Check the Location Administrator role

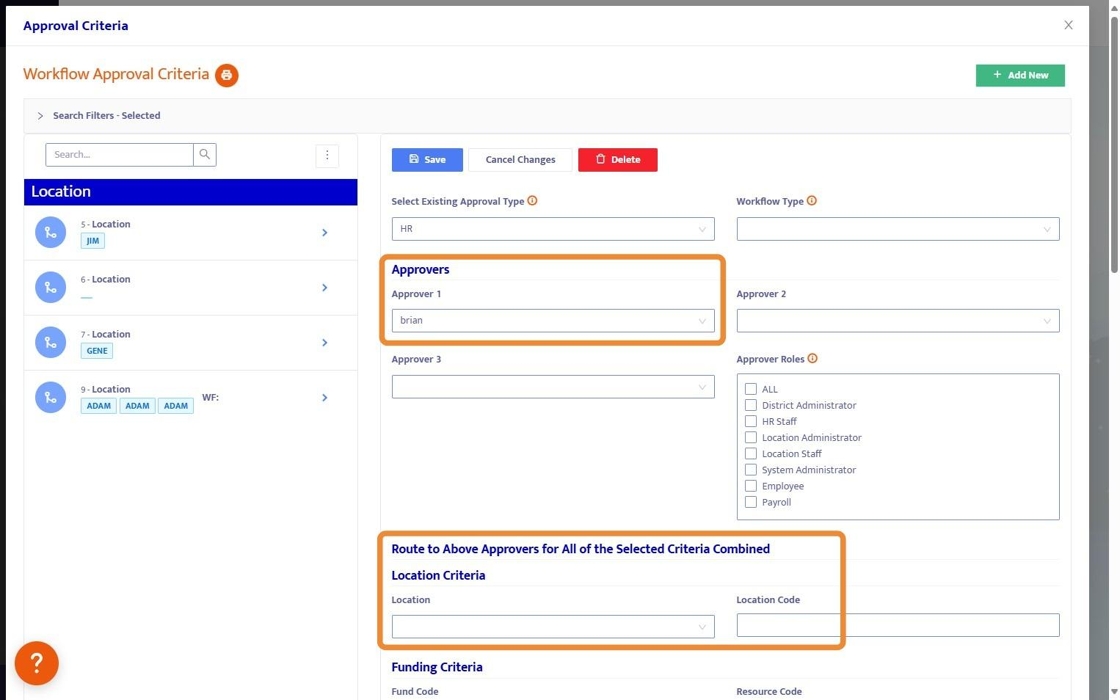pos(751,437)
